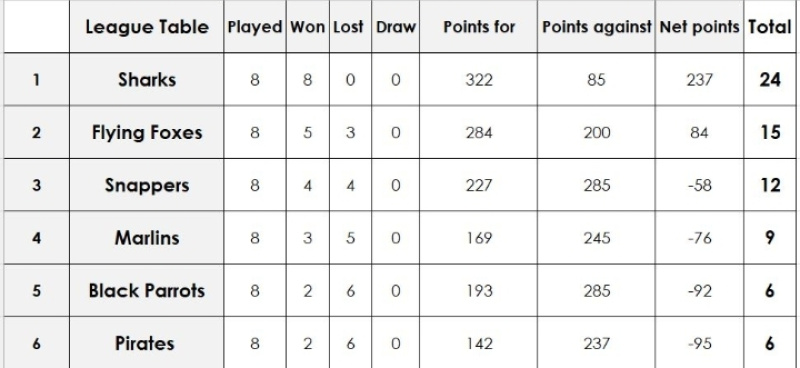
Task: Select the League Table header cell
Action: tap(146, 27)
